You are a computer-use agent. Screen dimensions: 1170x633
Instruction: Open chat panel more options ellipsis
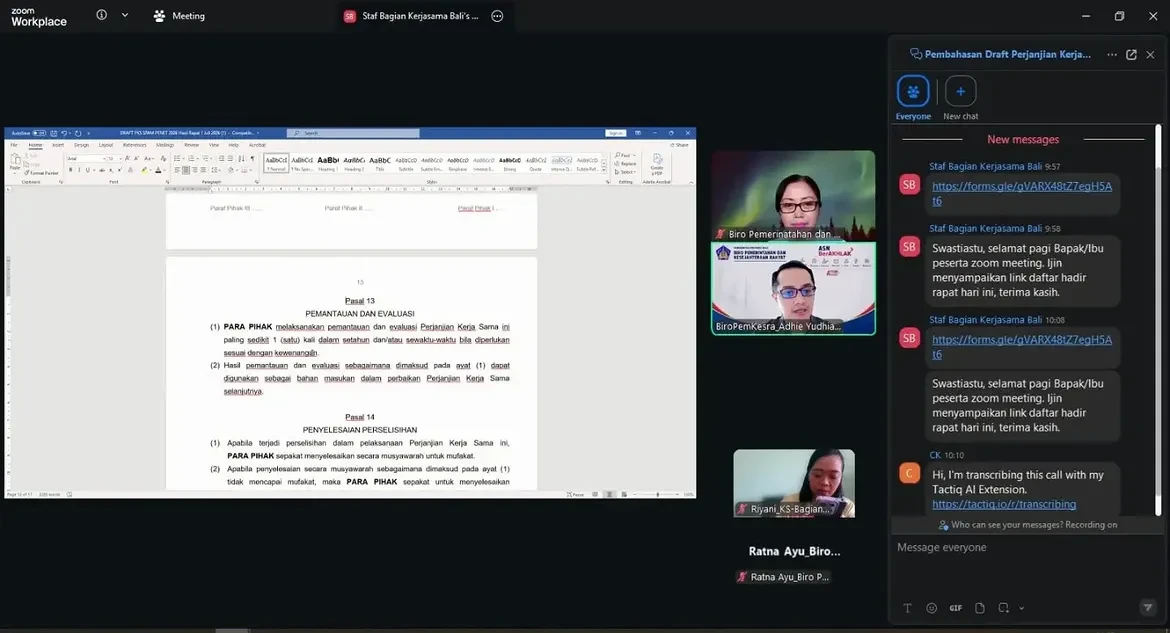1112,54
